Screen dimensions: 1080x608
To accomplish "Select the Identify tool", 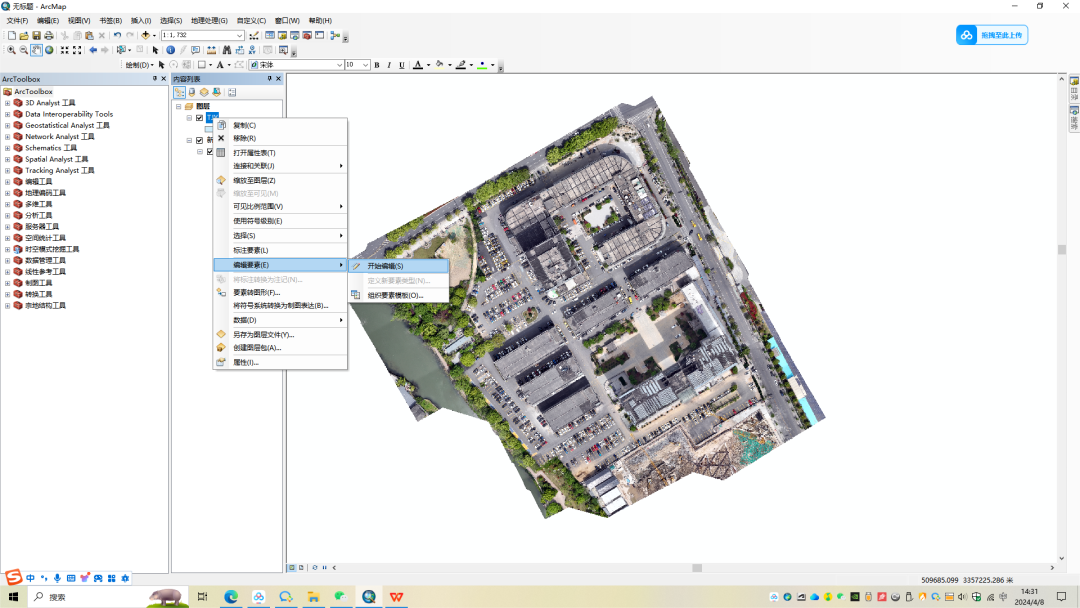I will pyautogui.click(x=170, y=50).
